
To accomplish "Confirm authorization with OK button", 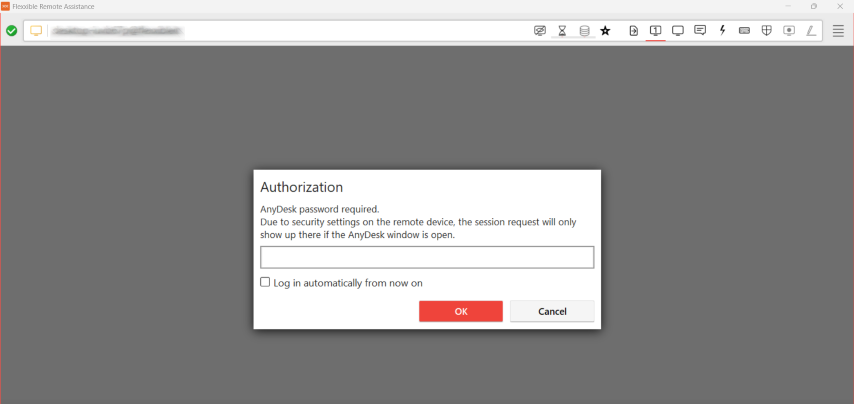I will pos(461,311).
